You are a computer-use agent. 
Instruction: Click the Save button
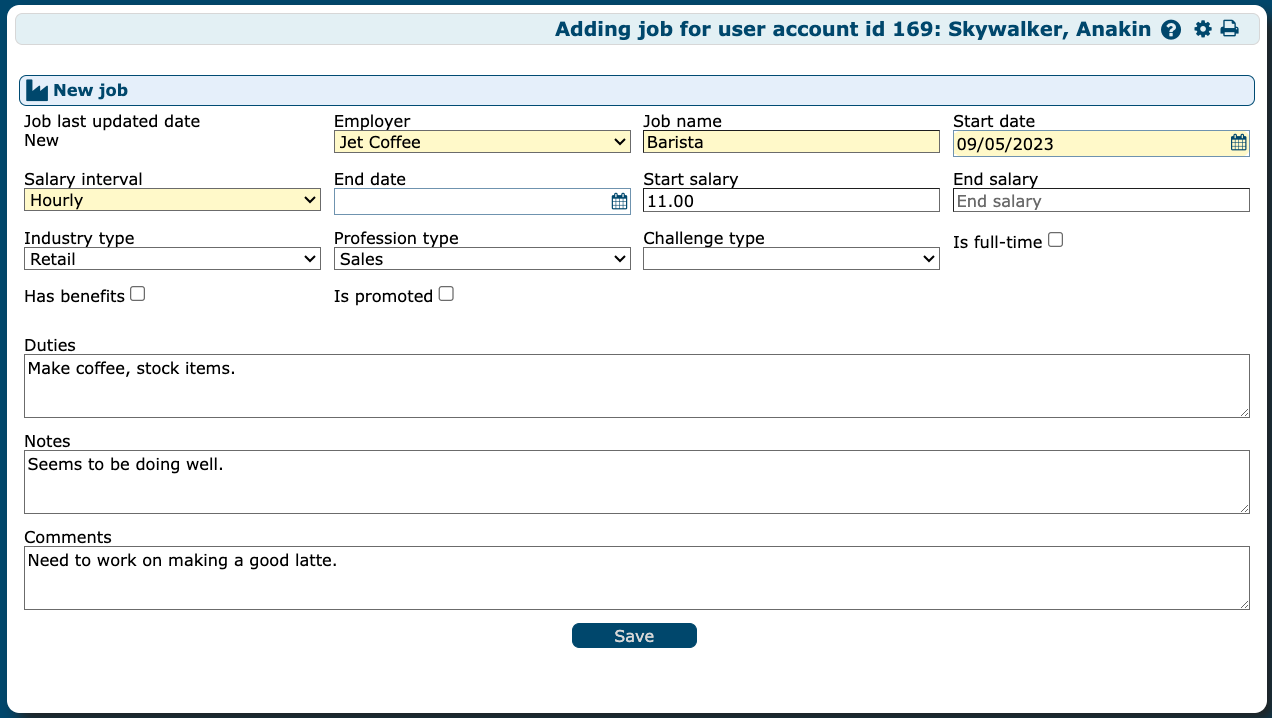click(634, 635)
